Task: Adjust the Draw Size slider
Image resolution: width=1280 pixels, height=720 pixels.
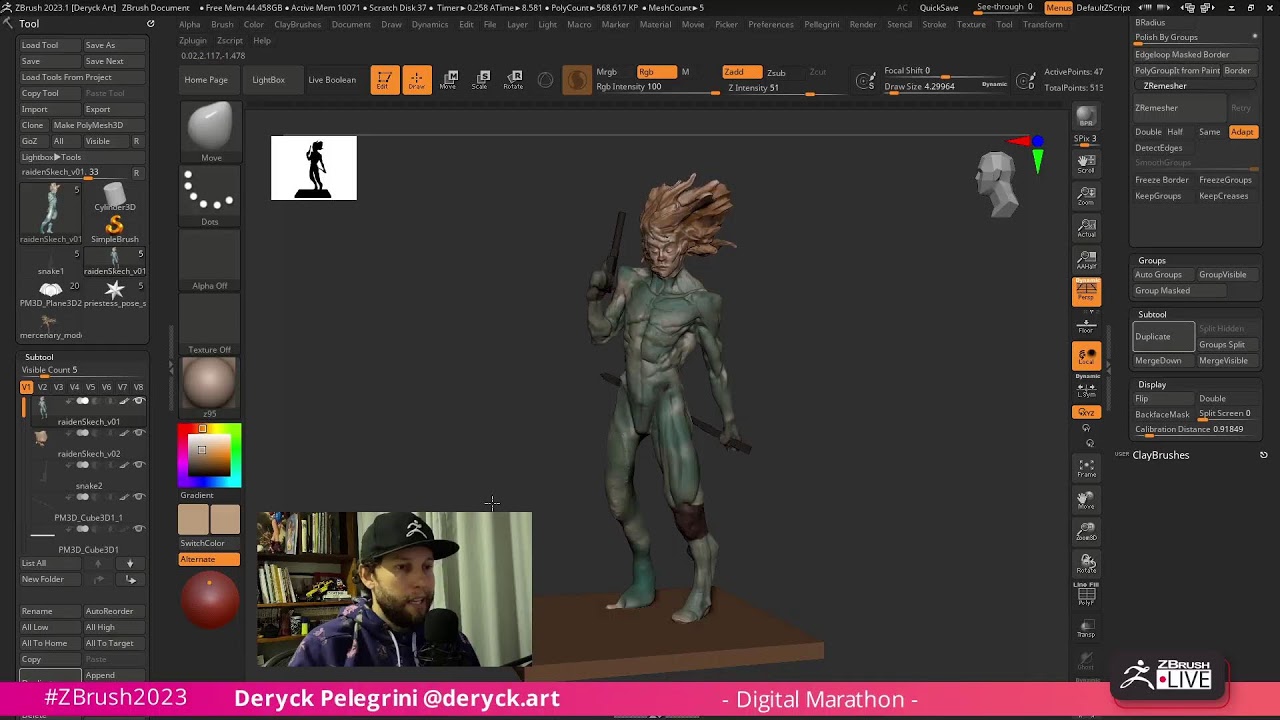Action: pyautogui.click(x=946, y=87)
